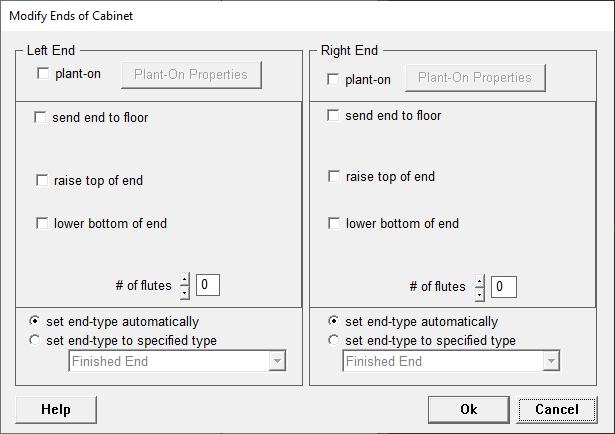Check Left End send end to floor
615x434 pixels.
click(x=42, y=118)
